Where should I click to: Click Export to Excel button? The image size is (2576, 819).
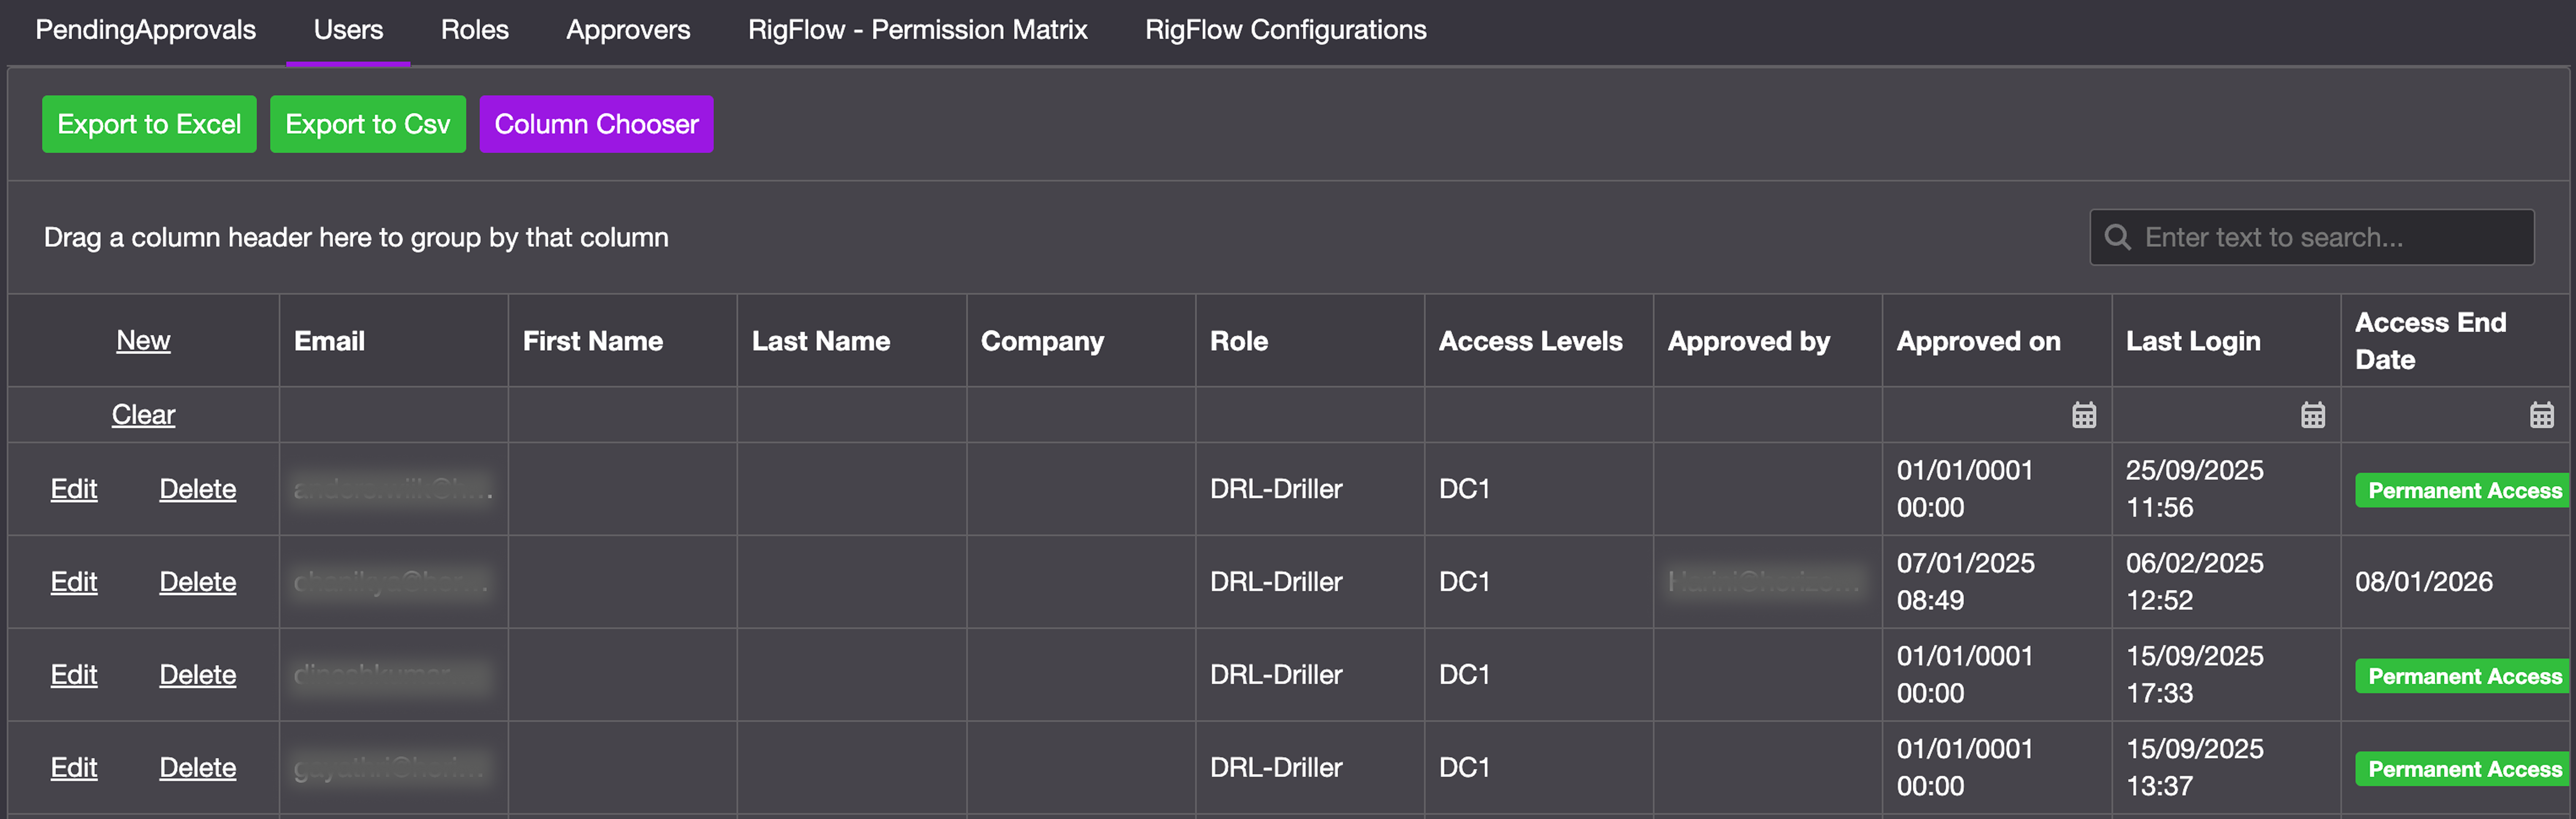(149, 124)
